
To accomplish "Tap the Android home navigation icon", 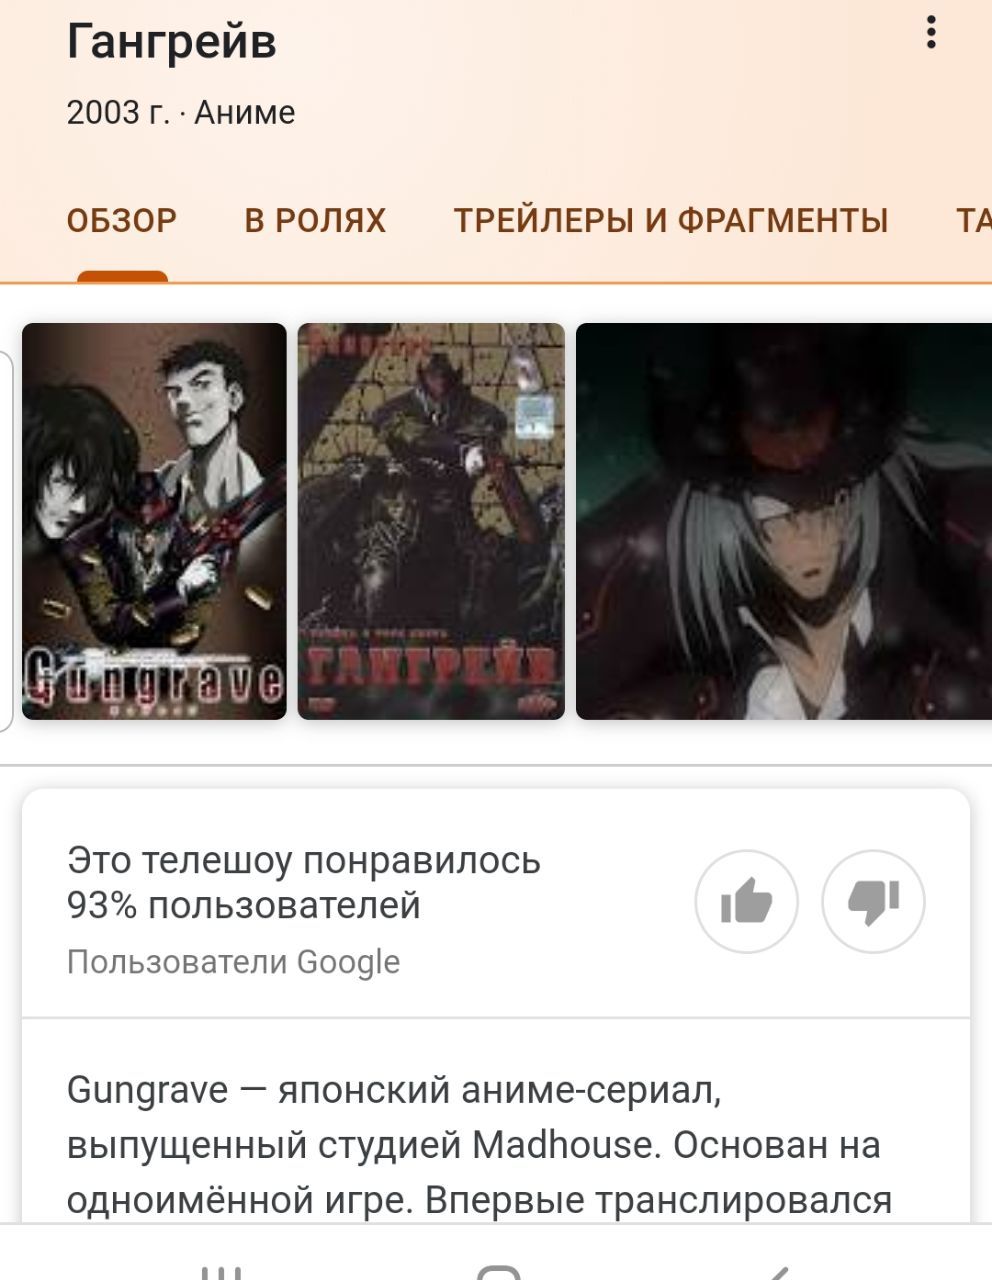I will click(x=498, y=1272).
